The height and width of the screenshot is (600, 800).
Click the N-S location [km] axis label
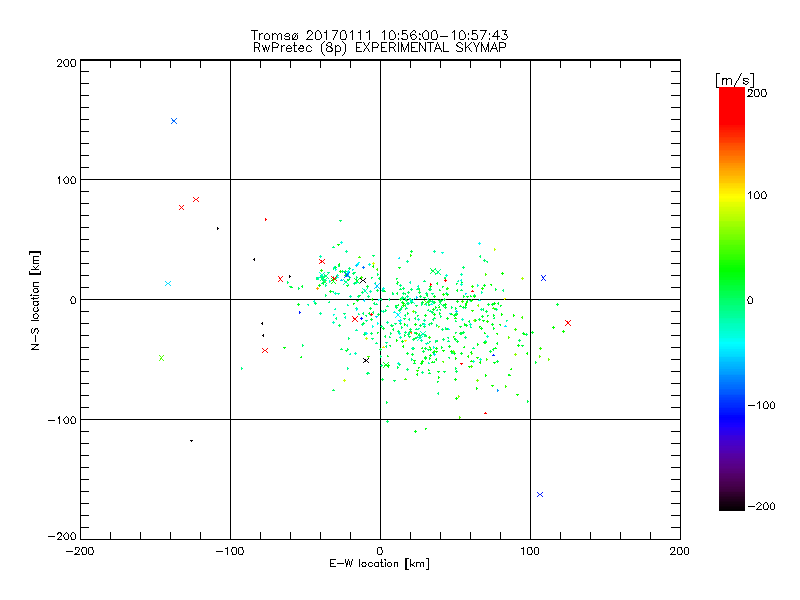click(35, 300)
